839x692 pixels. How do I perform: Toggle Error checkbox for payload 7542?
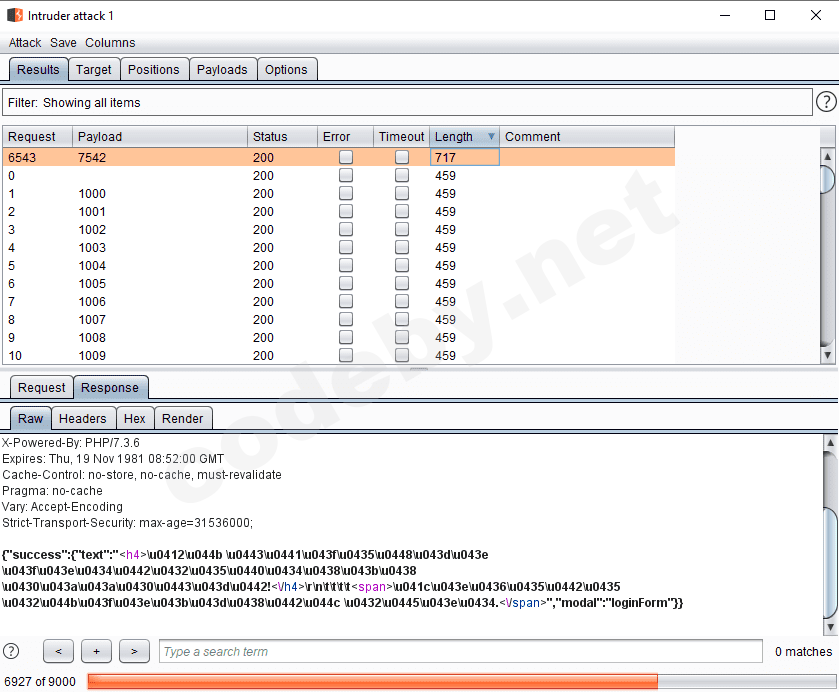(x=346, y=157)
